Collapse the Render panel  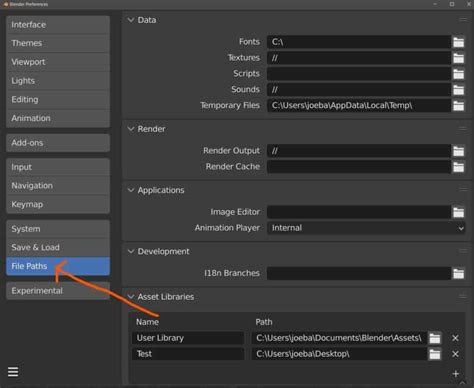pyautogui.click(x=131, y=129)
